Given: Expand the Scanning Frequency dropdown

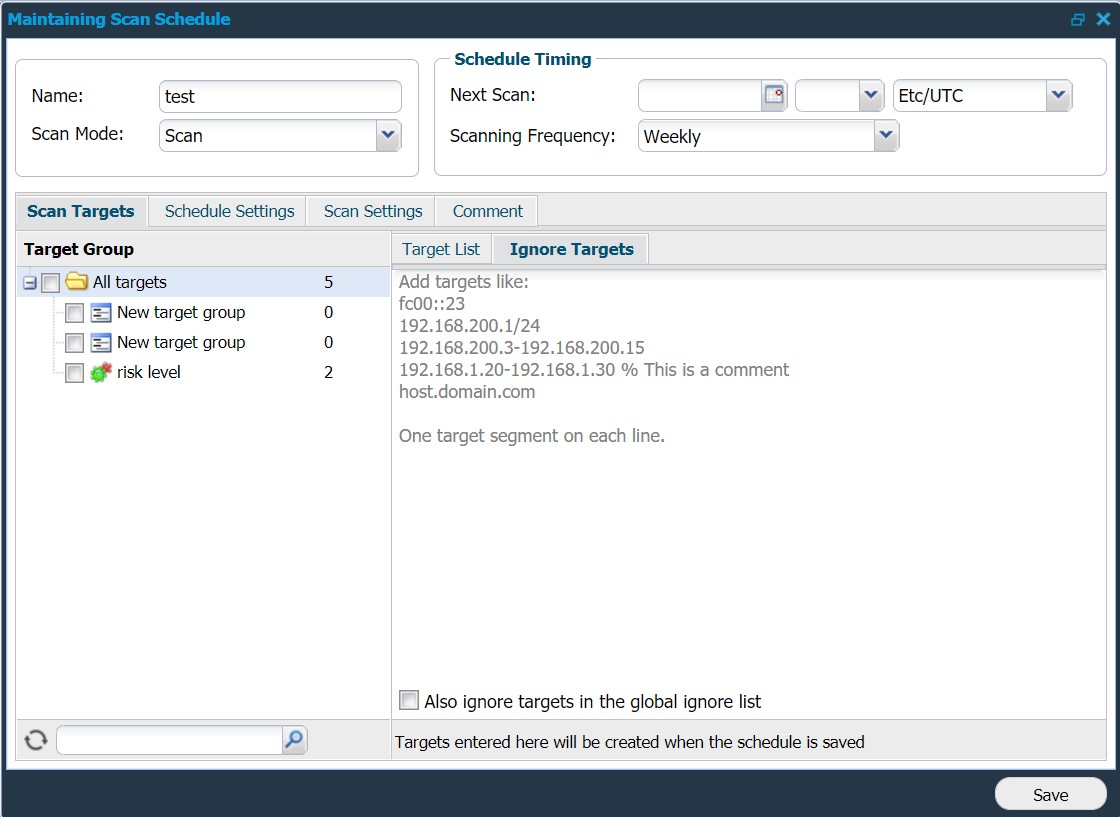Looking at the screenshot, I should click(x=886, y=136).
